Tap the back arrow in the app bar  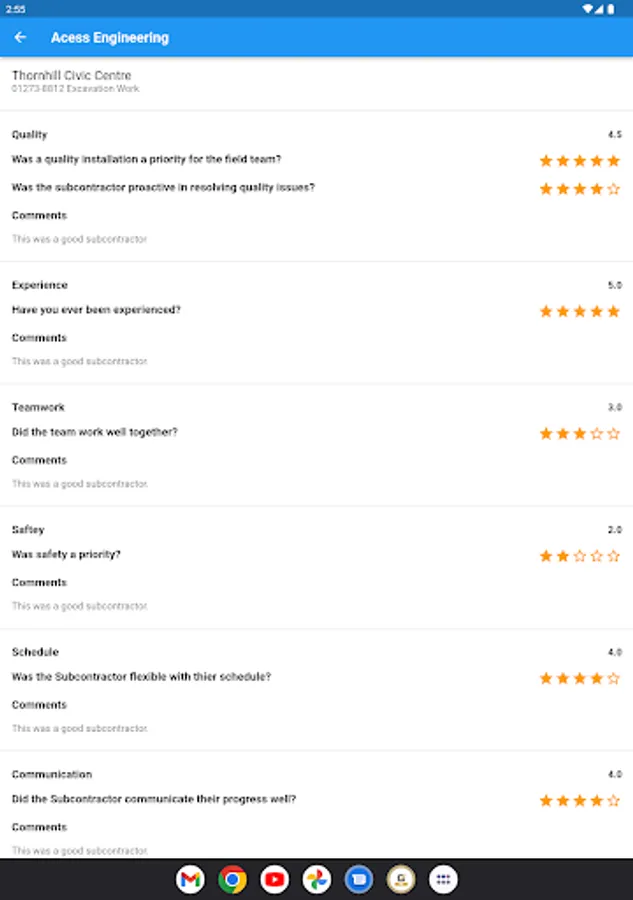point(21,37)
